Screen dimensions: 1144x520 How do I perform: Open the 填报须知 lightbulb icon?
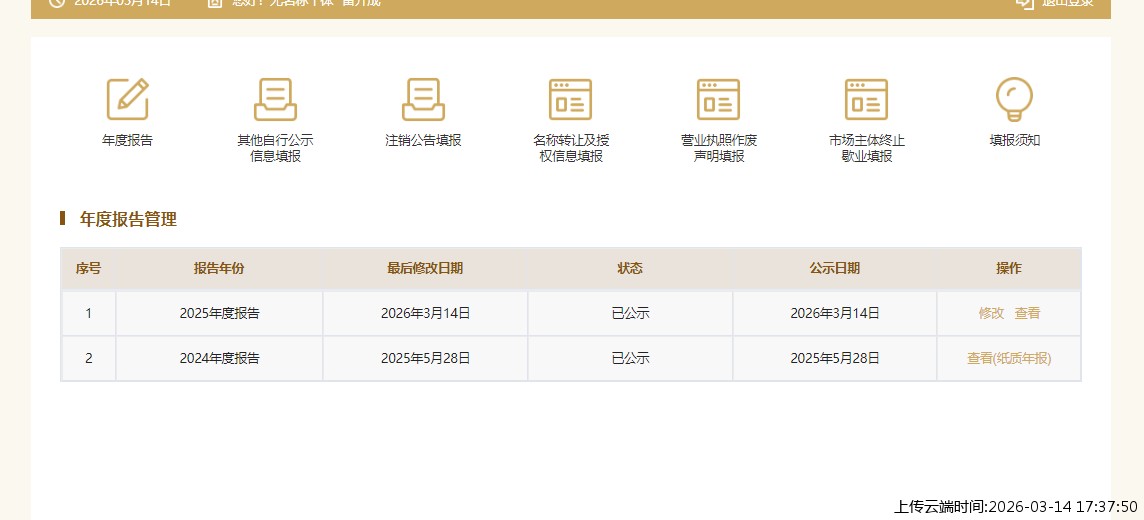click(x=1014, y=99)
